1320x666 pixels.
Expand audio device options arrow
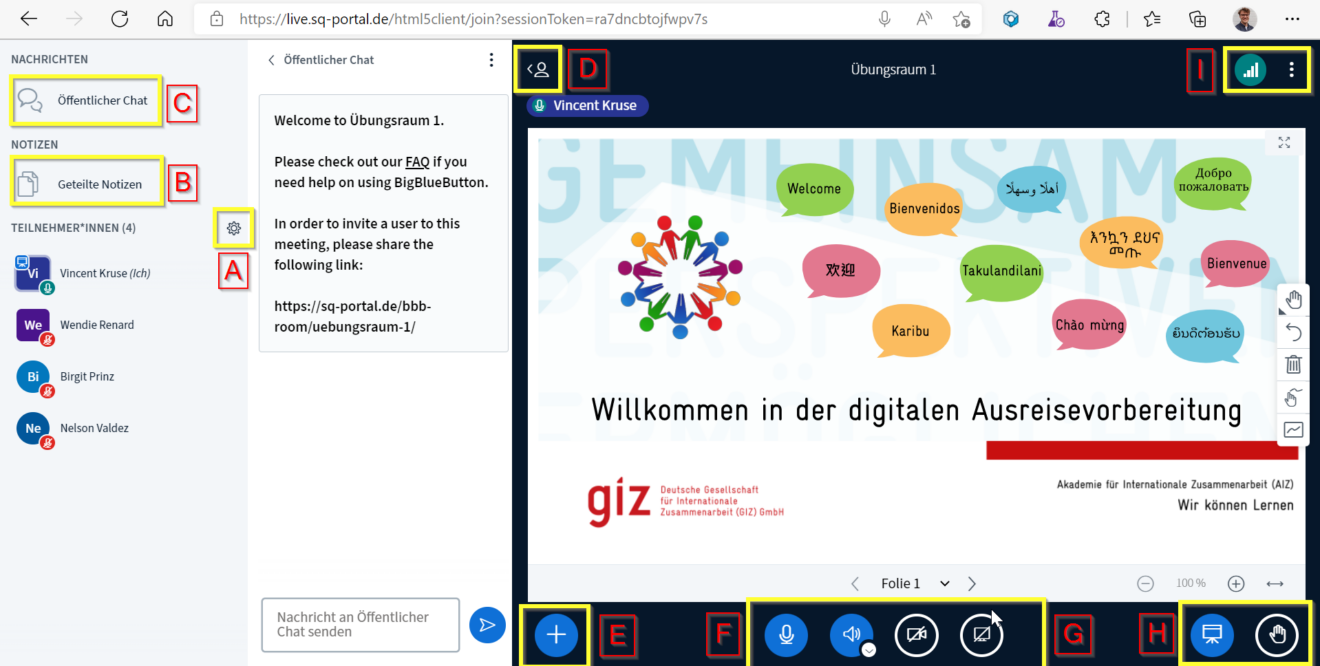867,649
